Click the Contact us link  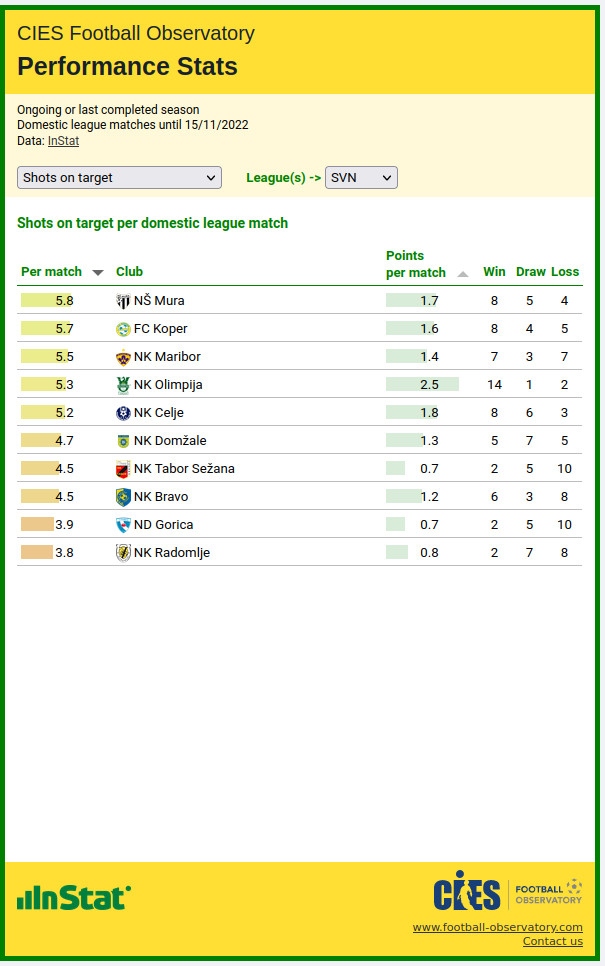coord(552,941)
